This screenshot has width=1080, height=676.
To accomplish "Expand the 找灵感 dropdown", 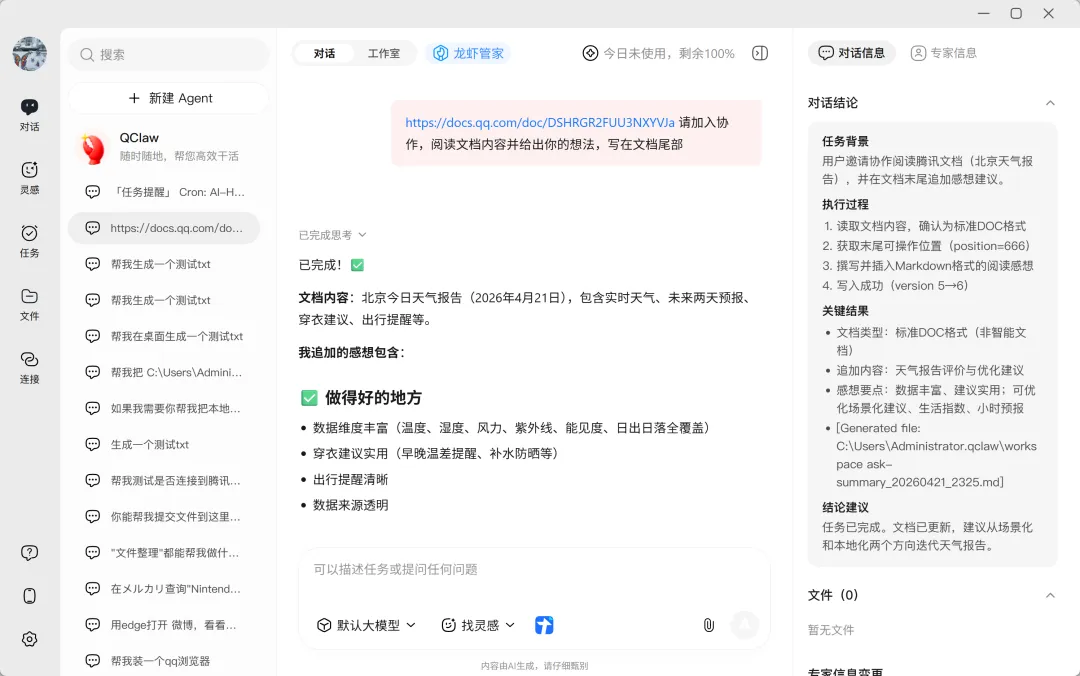I will pyautogui.click(x=478, y=624).
